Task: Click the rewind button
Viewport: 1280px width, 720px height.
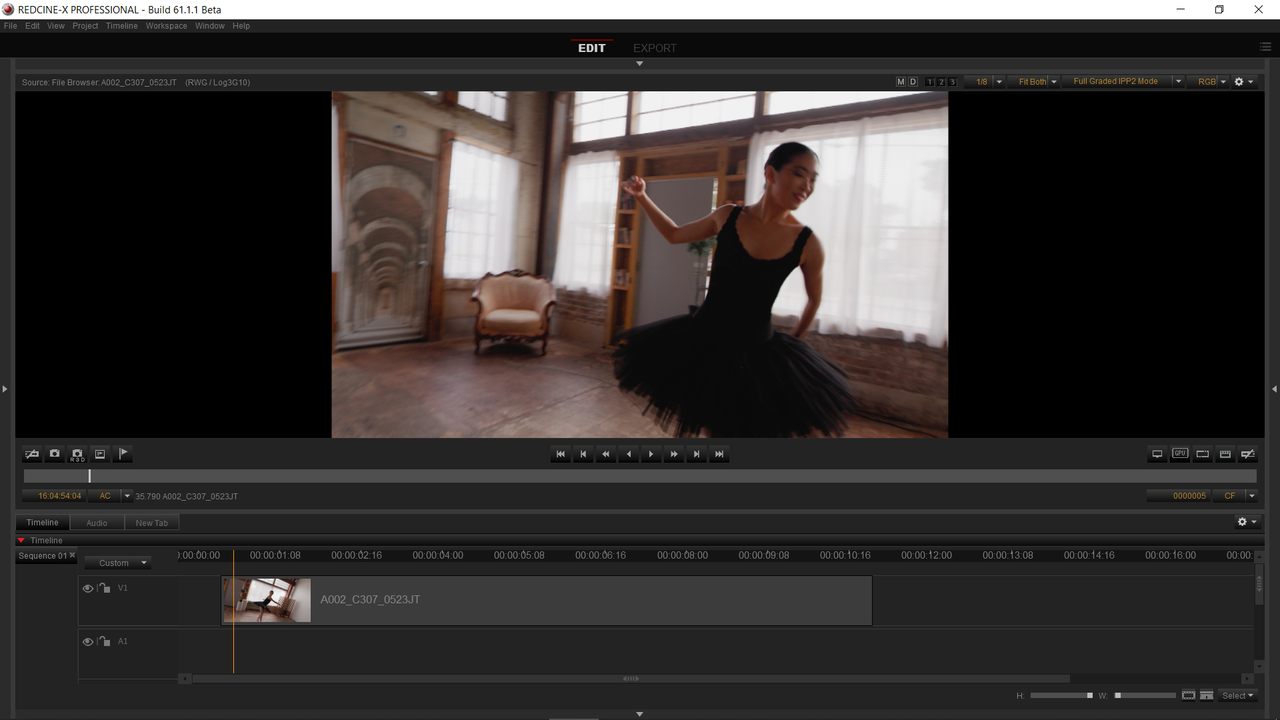Action: (x=606, y=454)
